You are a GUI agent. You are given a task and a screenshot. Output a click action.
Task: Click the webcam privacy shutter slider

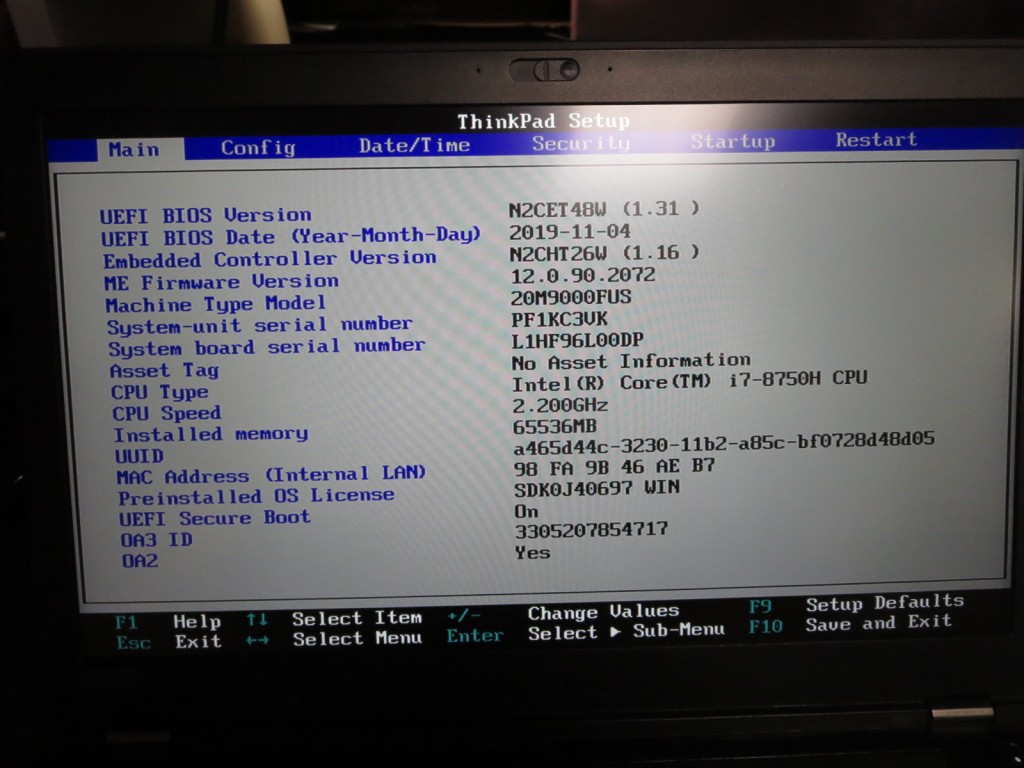click(x=544, y=70)
